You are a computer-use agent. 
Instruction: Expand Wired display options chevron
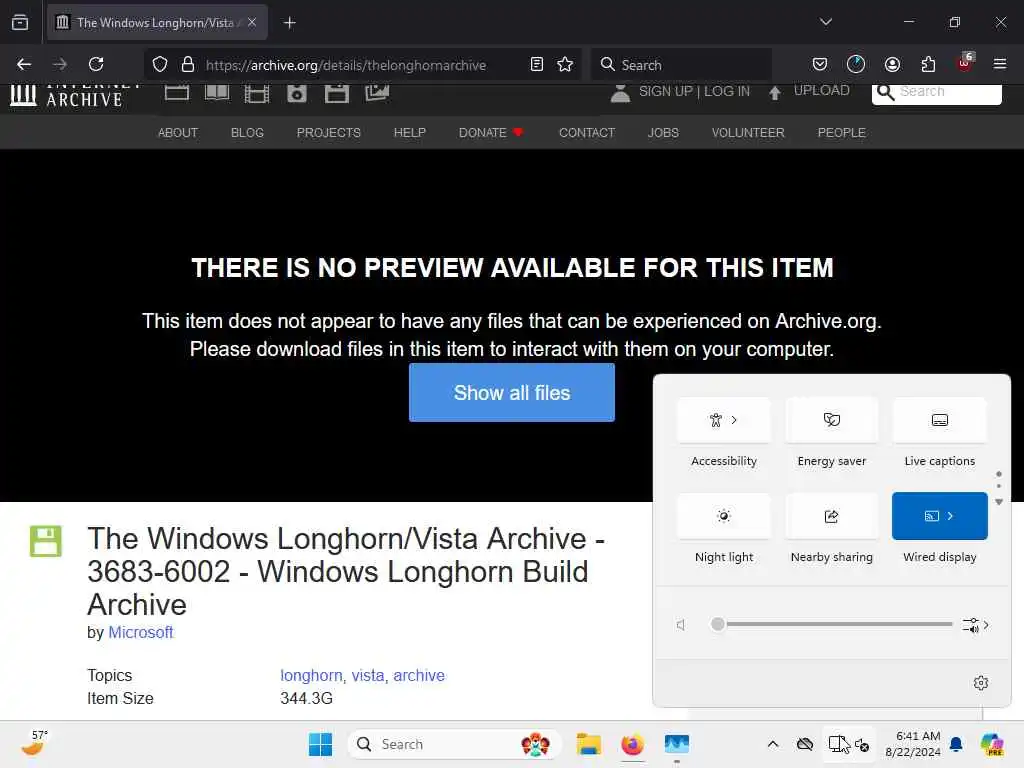tap(950, 516)
